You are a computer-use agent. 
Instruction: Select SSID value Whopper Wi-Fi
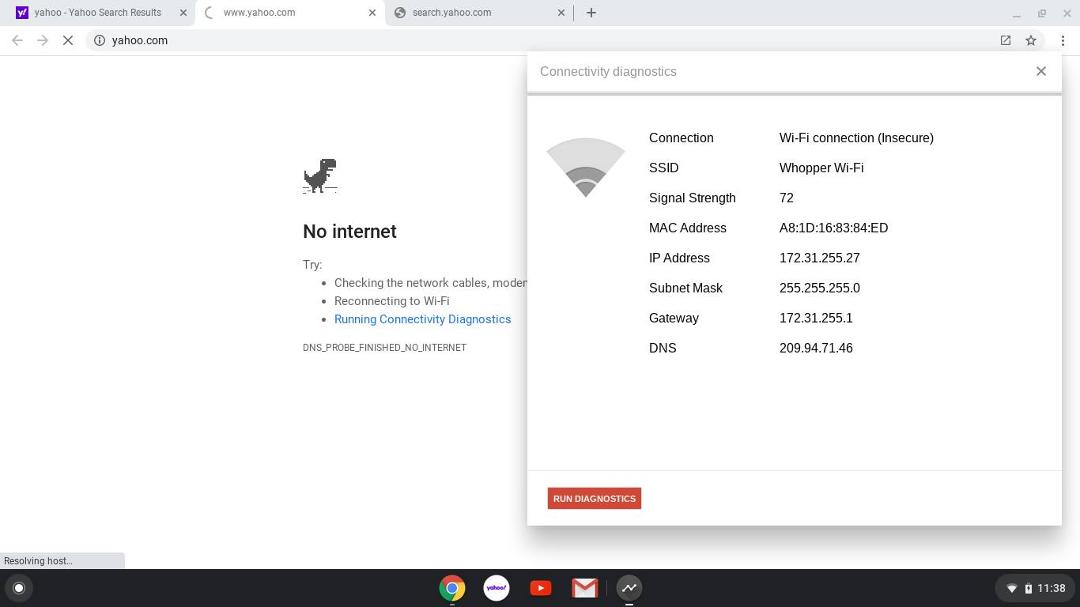coord(821,167)
